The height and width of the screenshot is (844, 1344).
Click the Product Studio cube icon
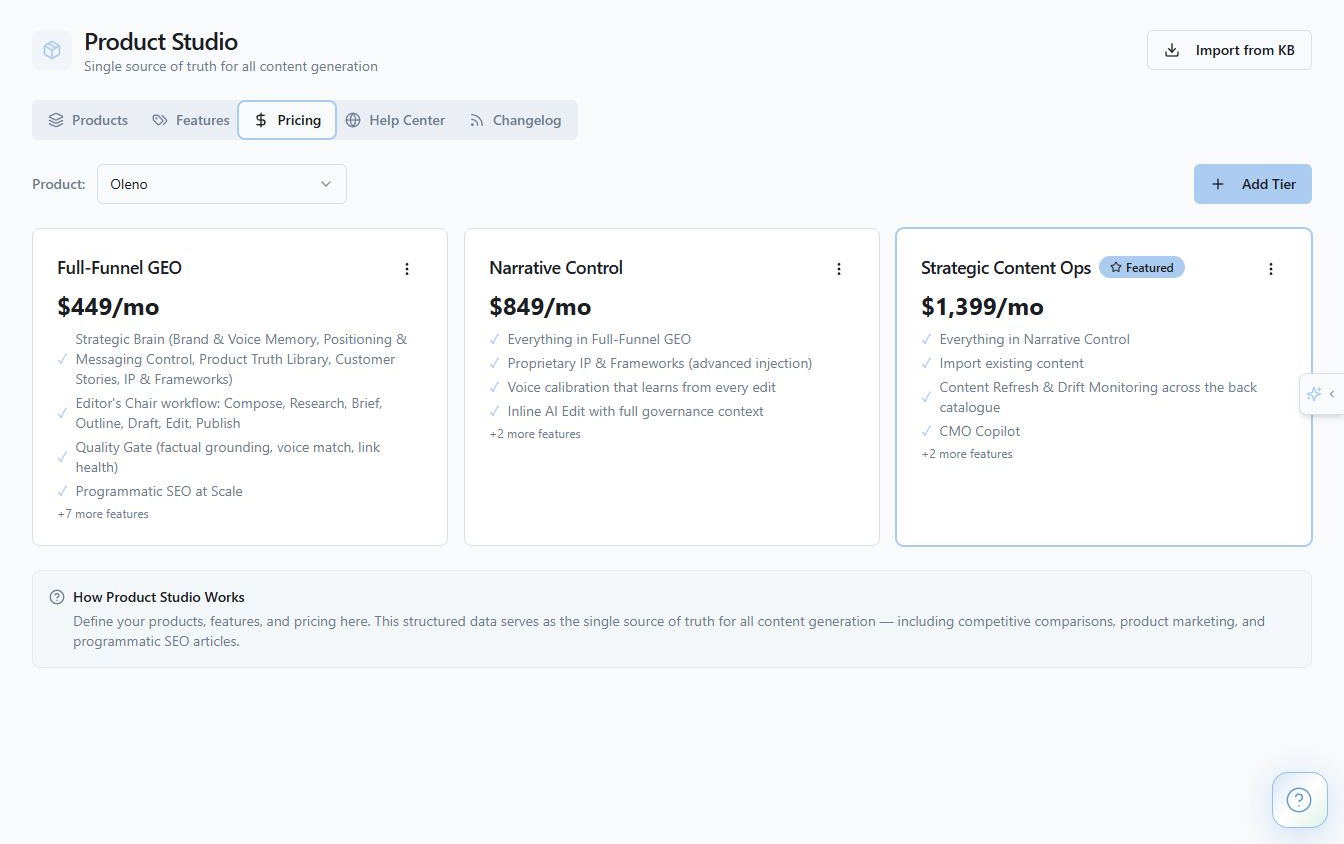click(x=52, y=50)
